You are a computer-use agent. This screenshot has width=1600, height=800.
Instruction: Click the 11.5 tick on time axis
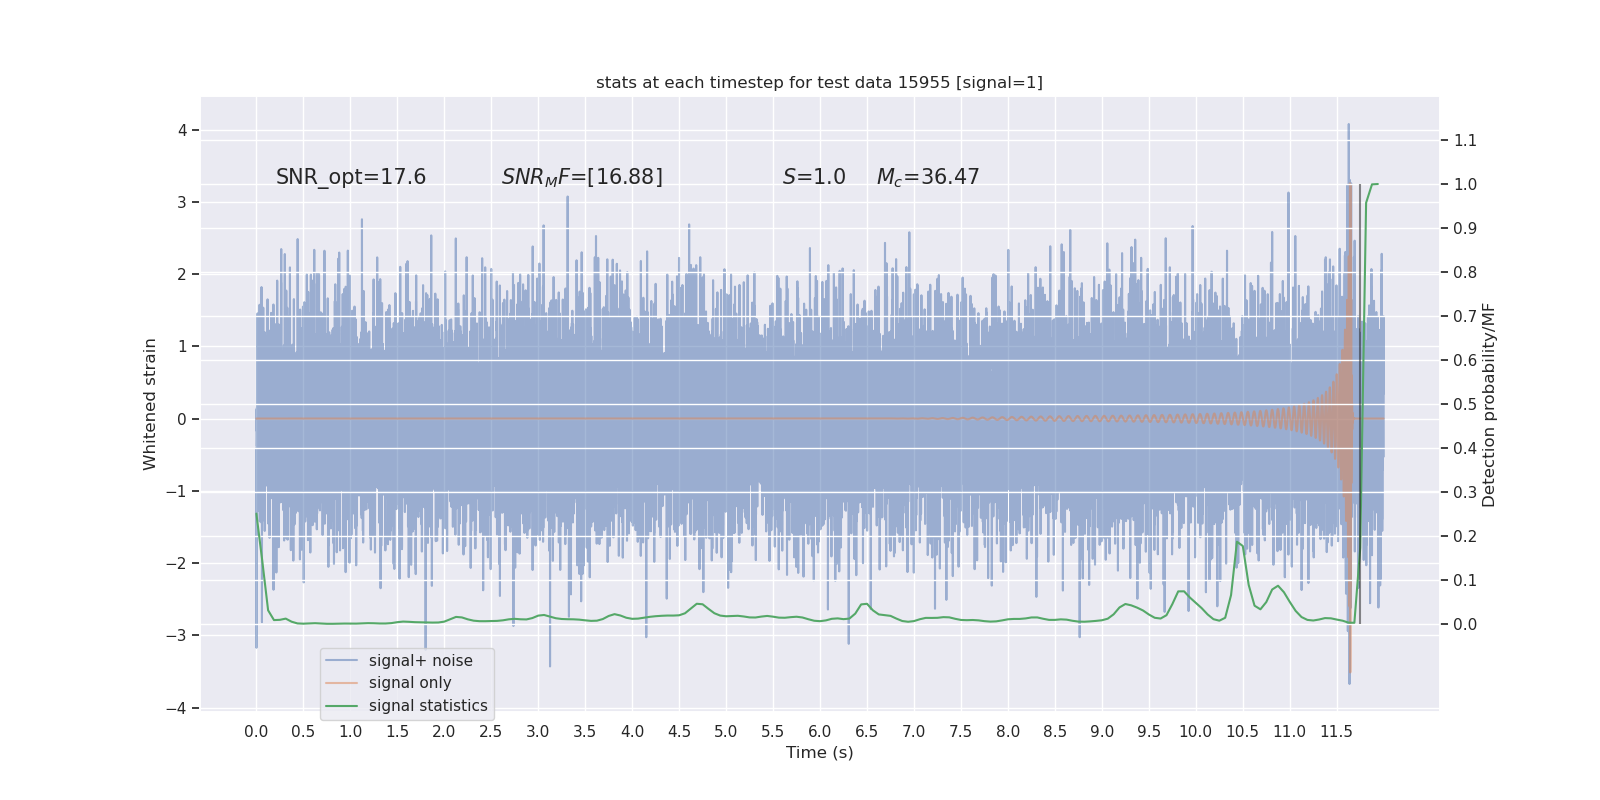coord(1336,732)
